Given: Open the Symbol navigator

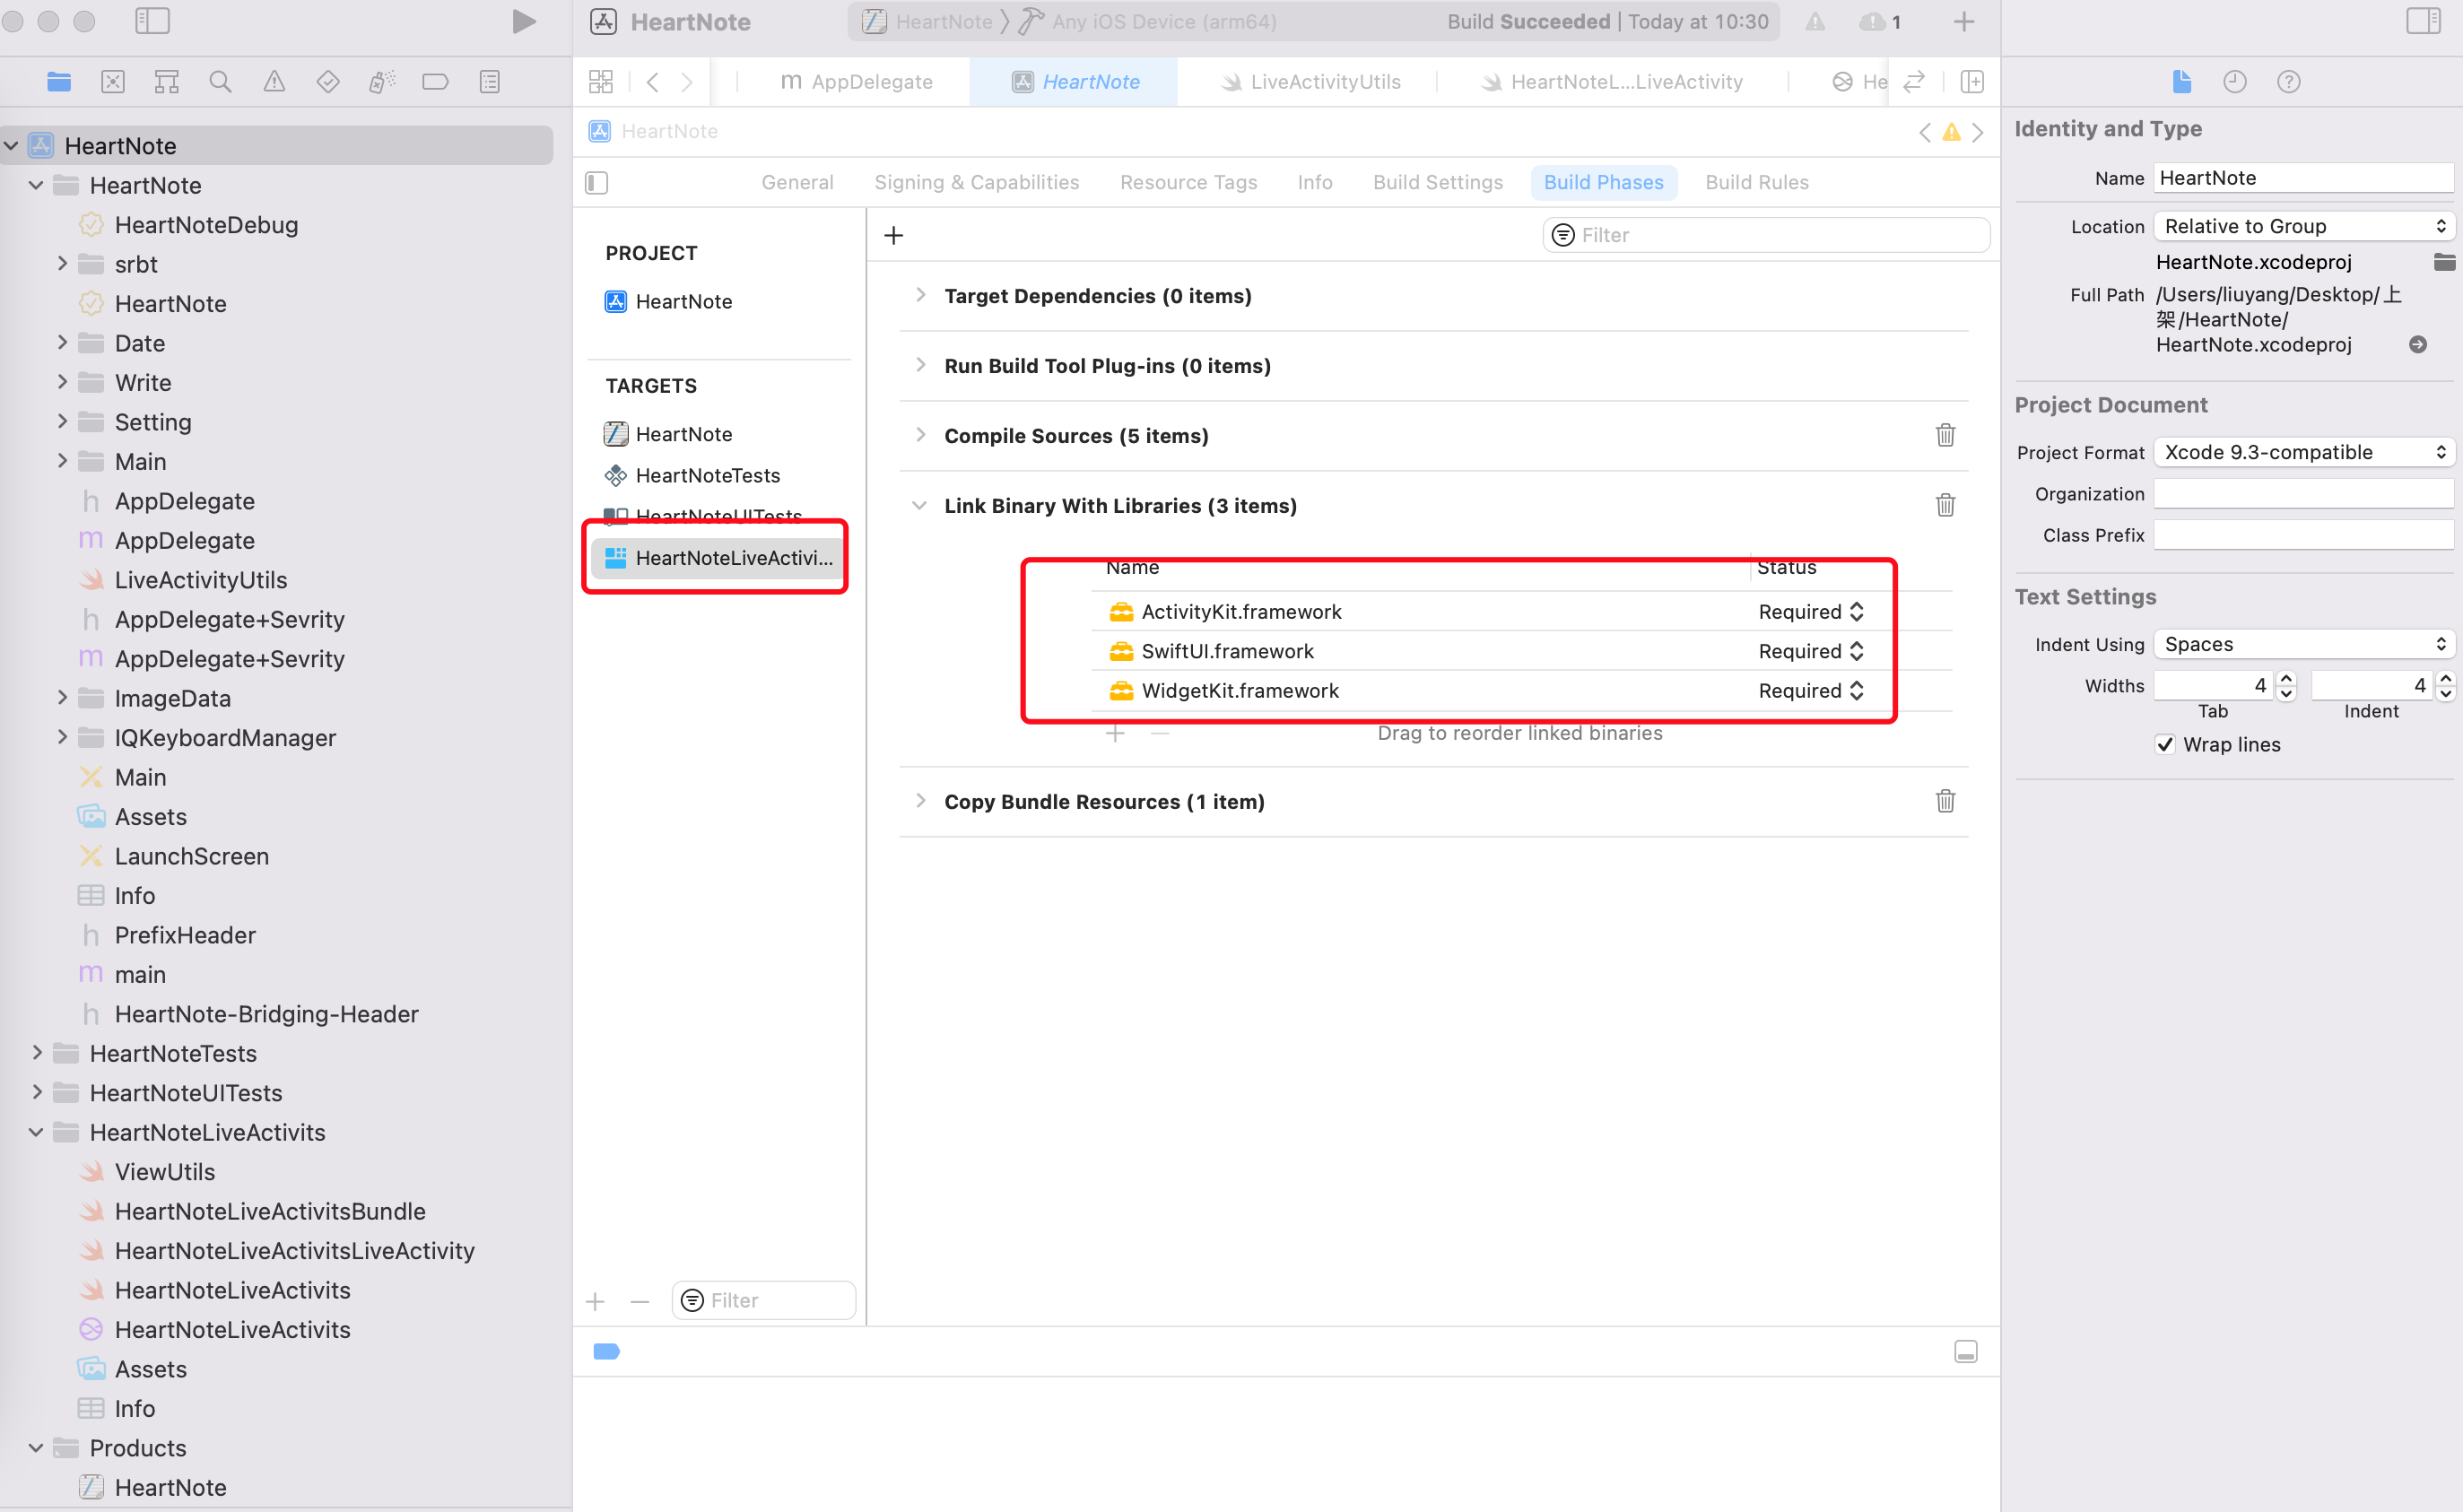Looking at the screenshot, I should coord(167,82).
